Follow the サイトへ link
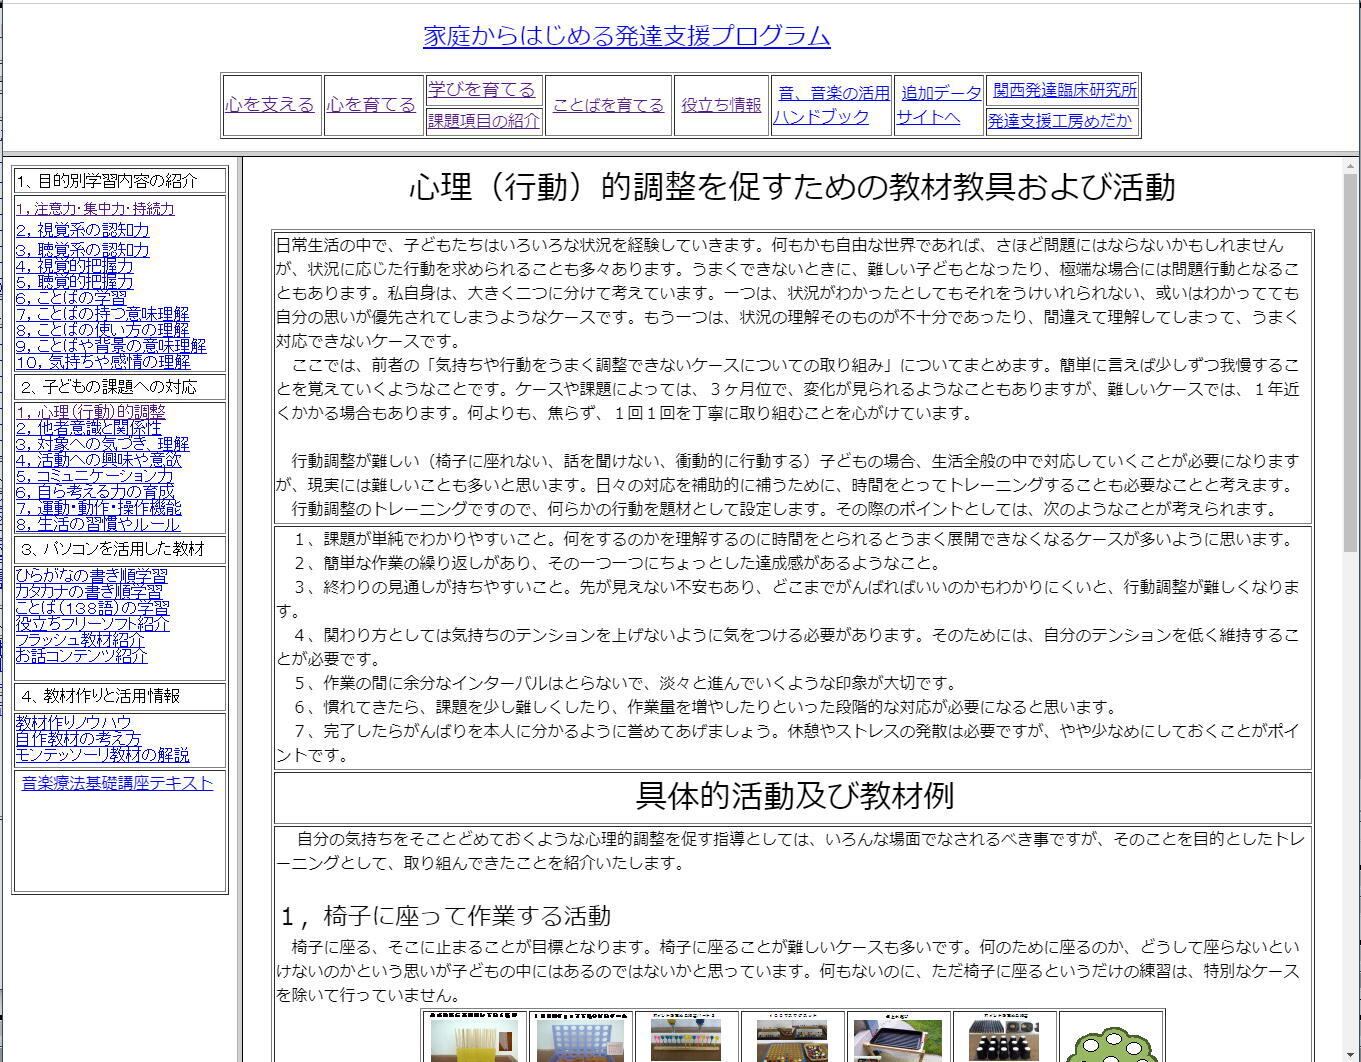The height and width of the screenshot is (1062, 1361). (928, 117)
